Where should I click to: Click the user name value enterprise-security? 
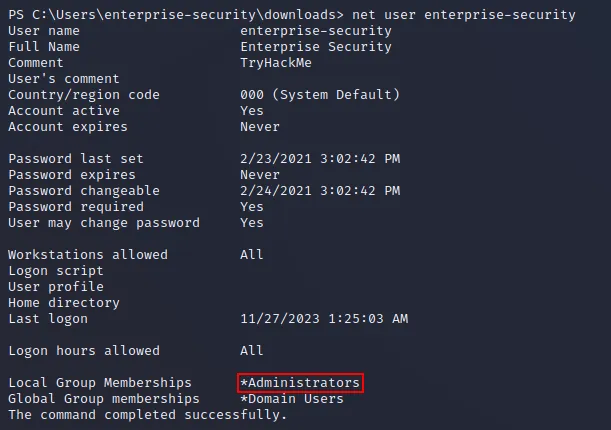pyautogui.click(x=316, y=31)
